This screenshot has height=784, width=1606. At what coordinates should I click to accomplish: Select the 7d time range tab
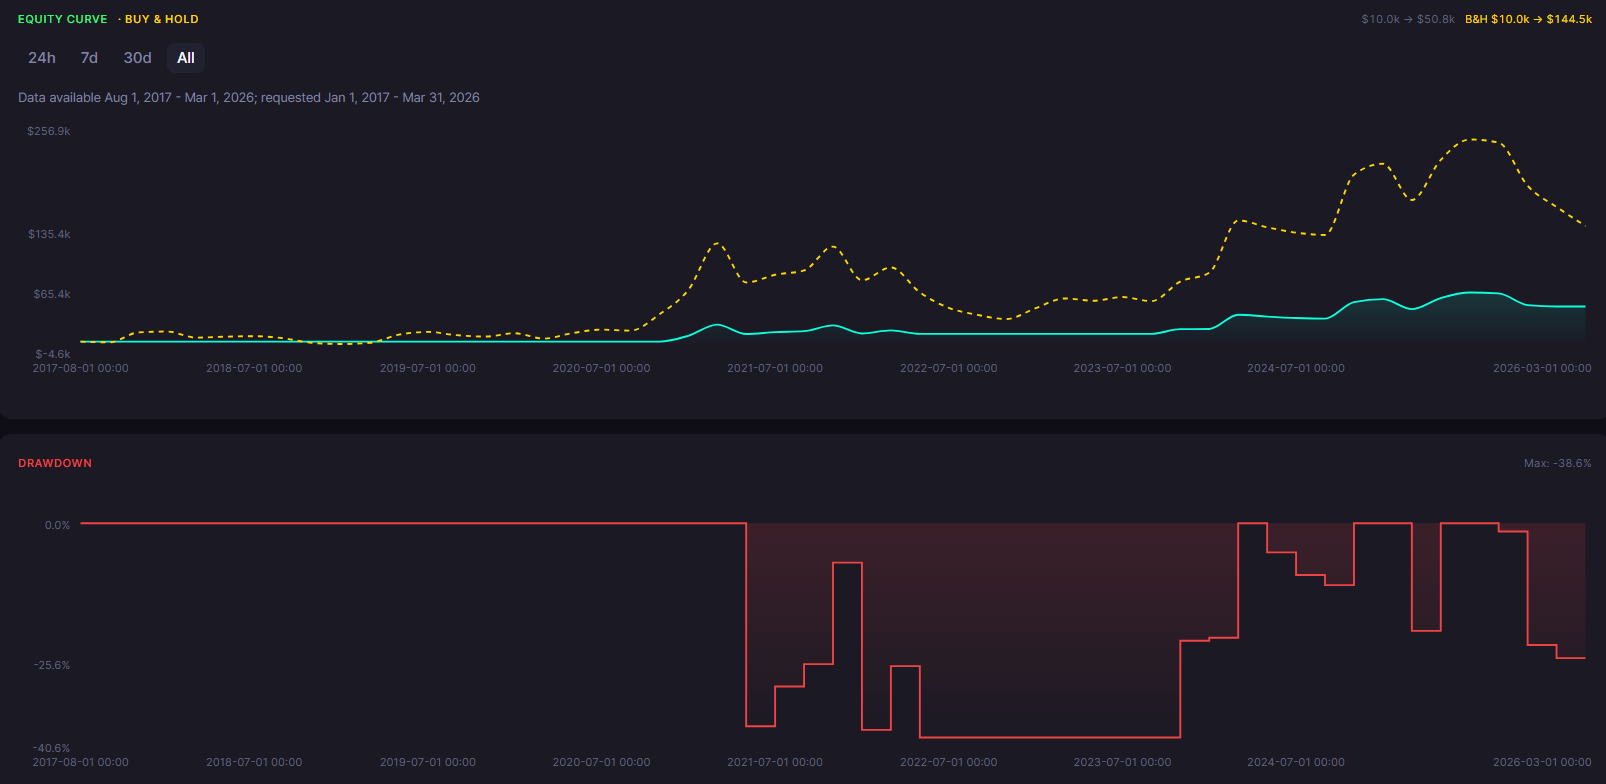tap(89, 58)
